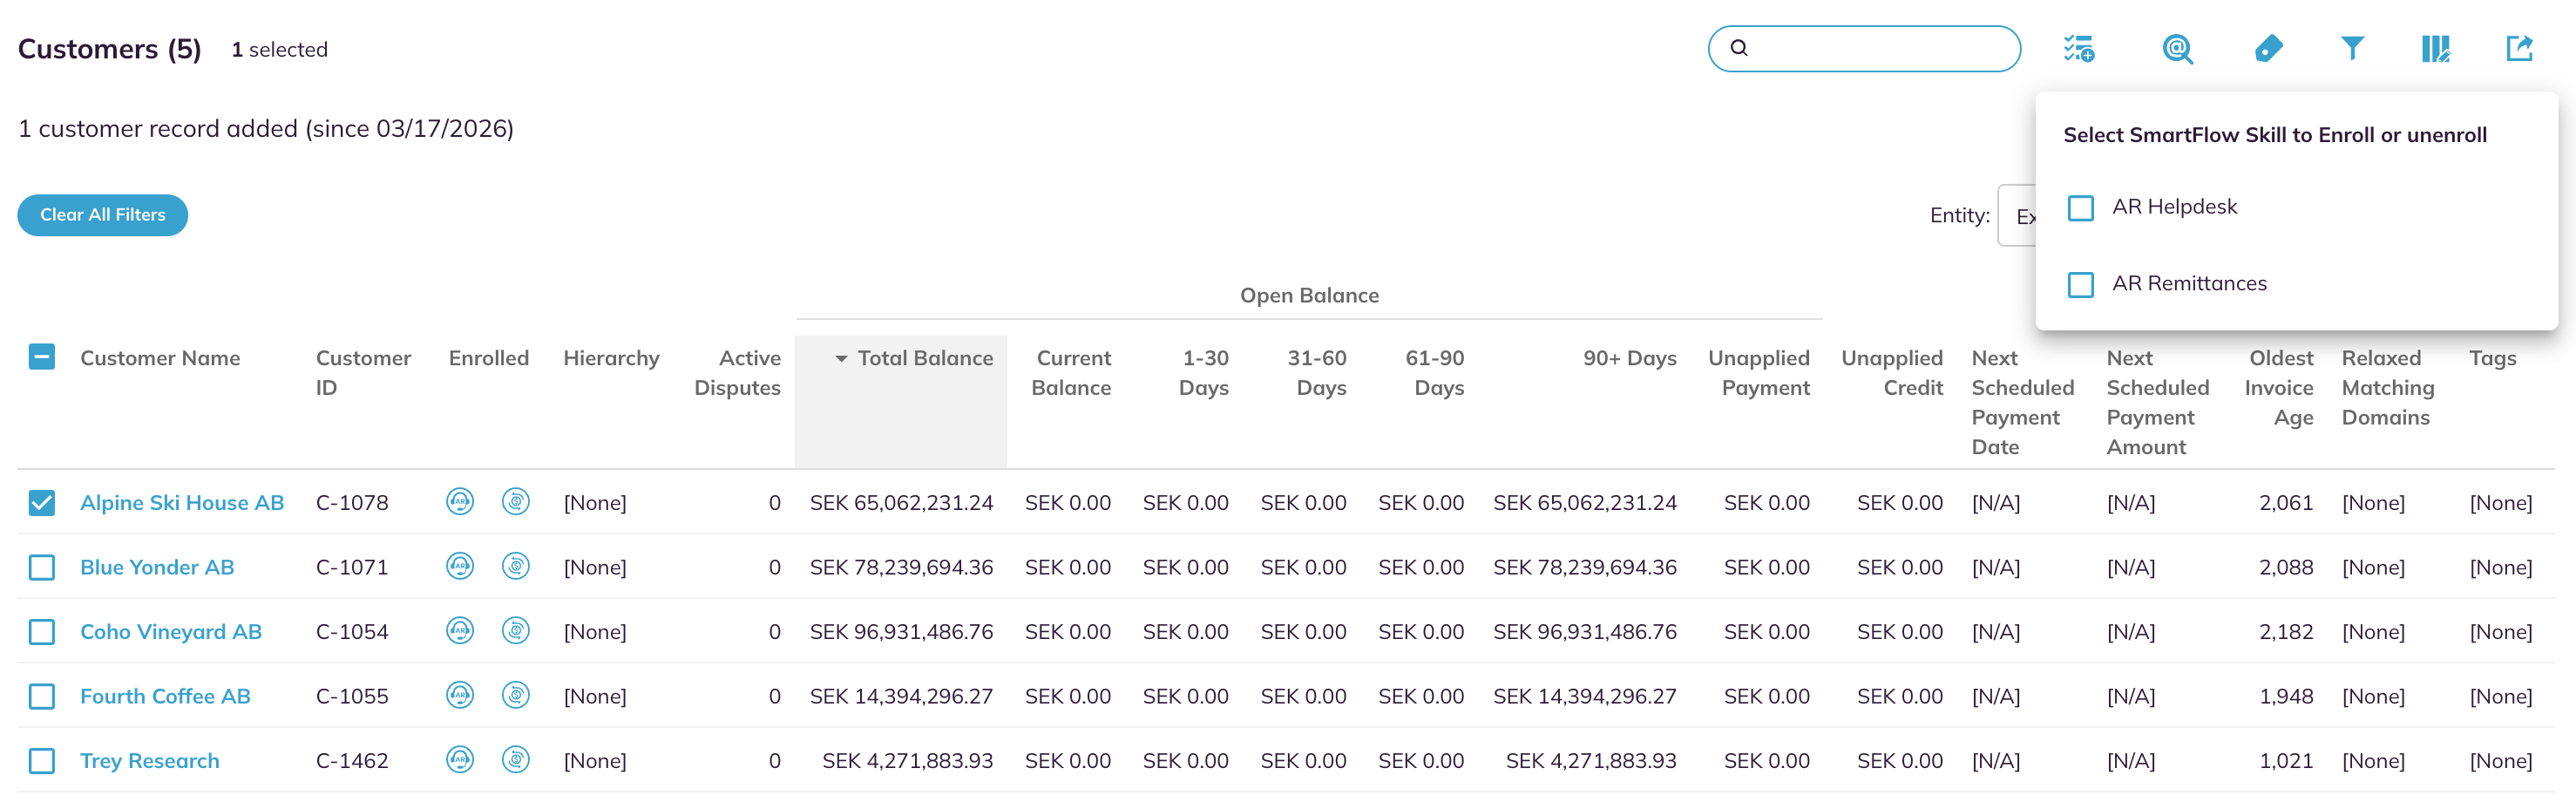Sort by Oldest Invoice Age column header
Viewport: 2576px width, 809px height.
click(x=2278, y=387)
